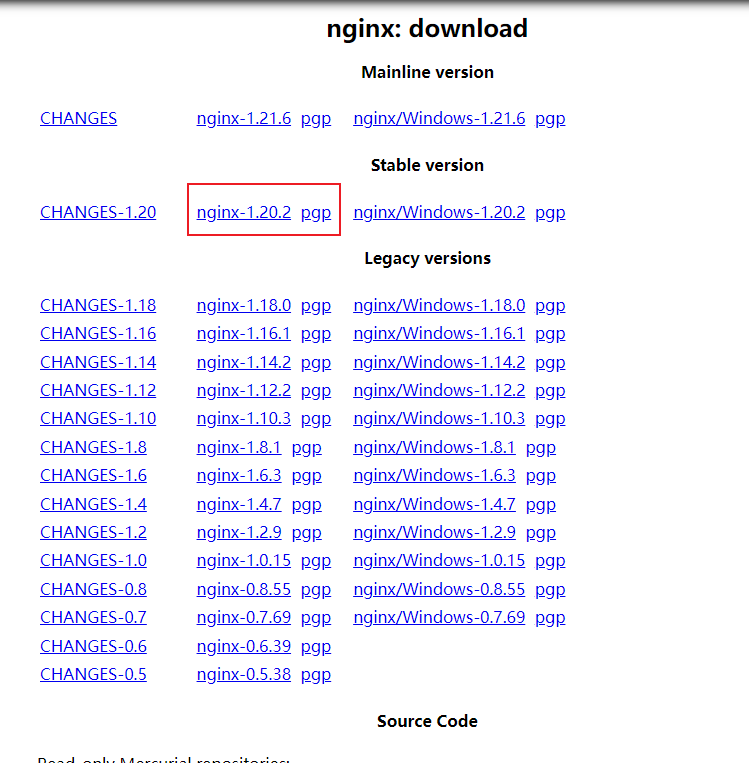Download nginx-1.6.3
749x763 pixels.
(x=239, y=475)
